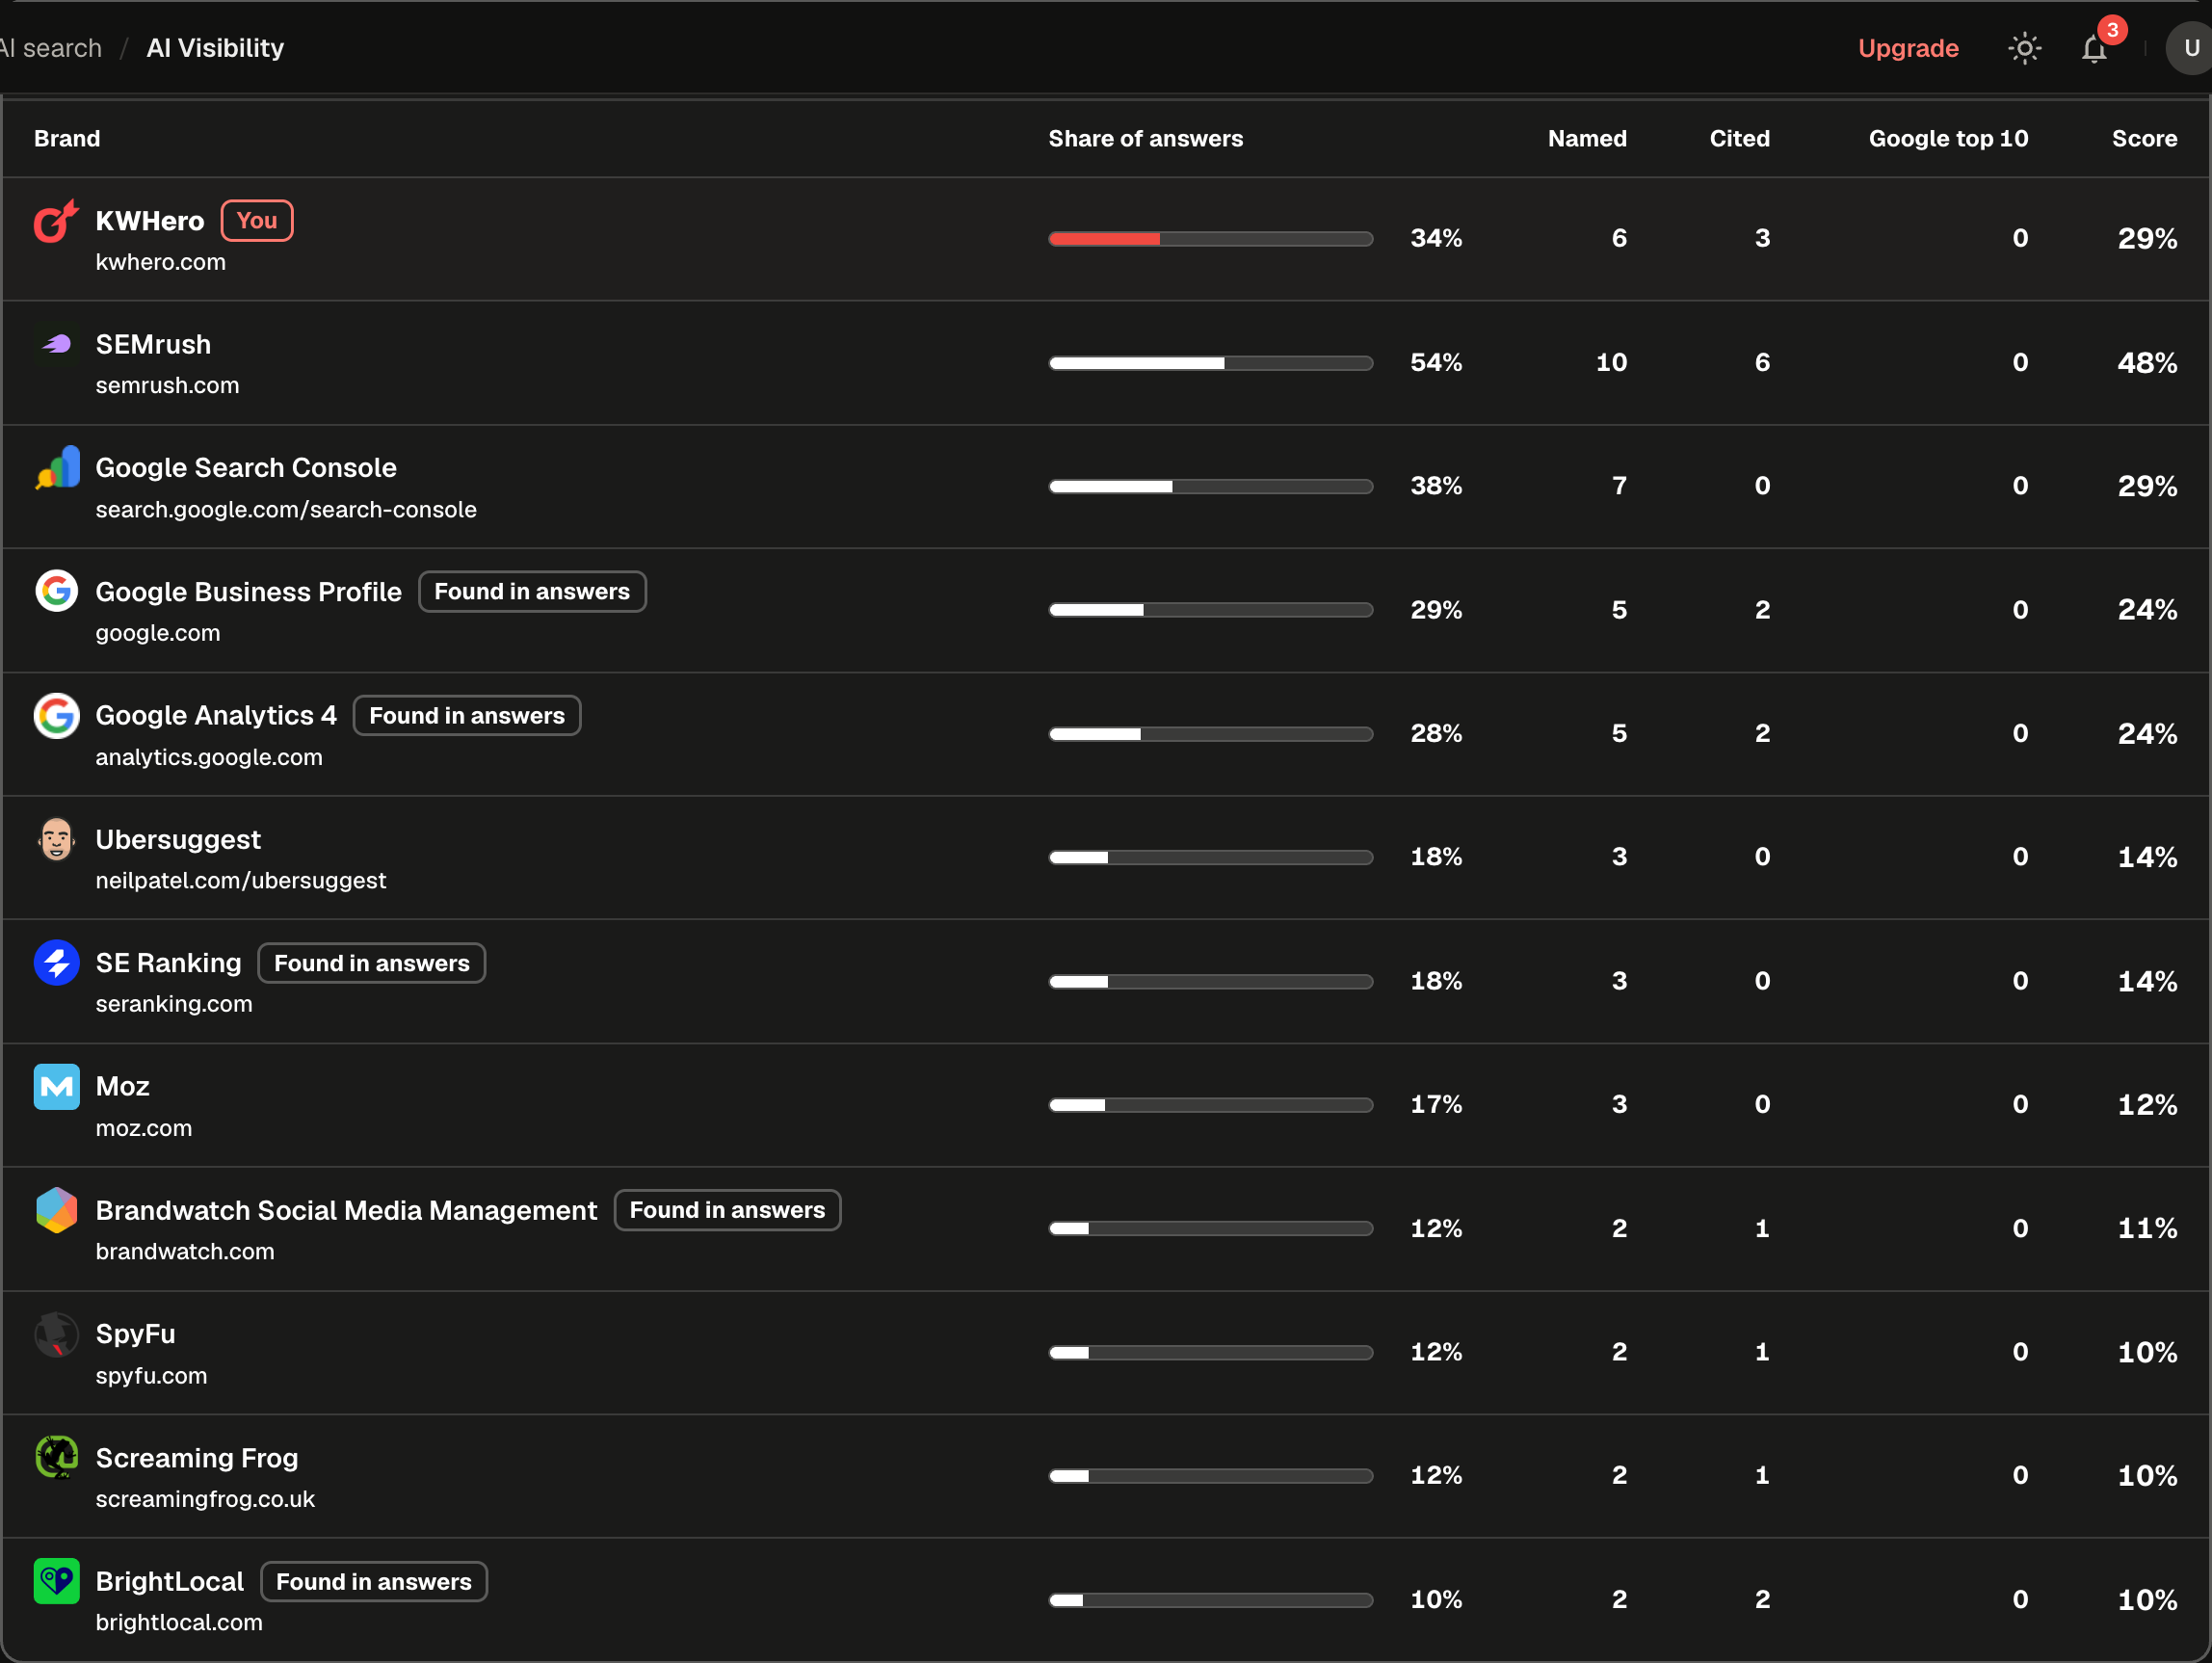
Task: Click the AI Visibility breadcrumb
Action: [215, 48]
